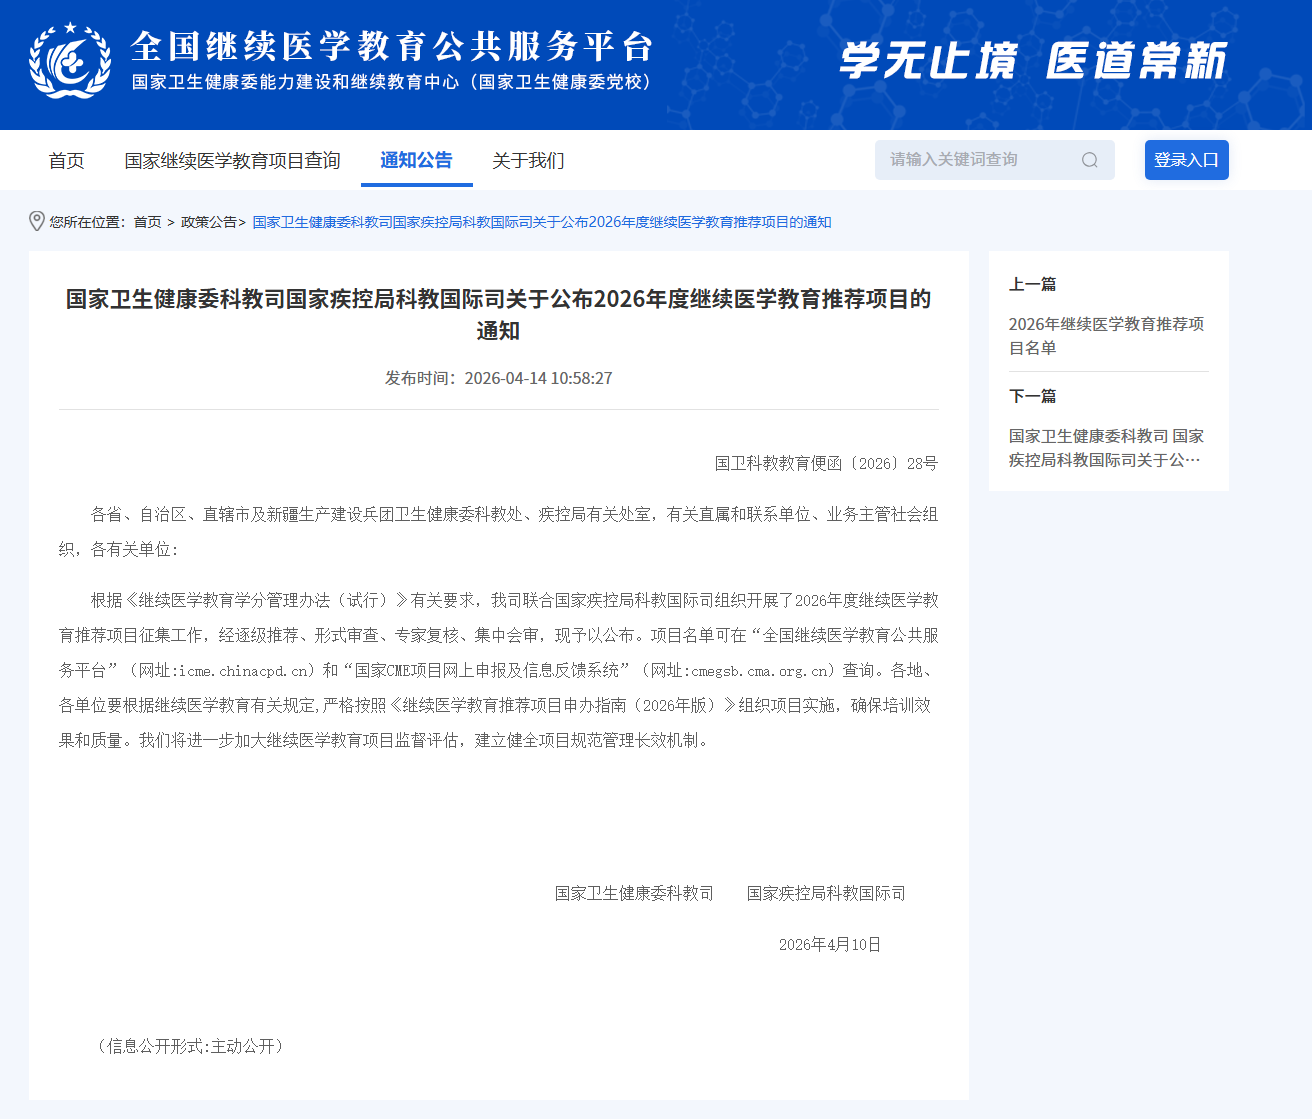Click the document number 国卫科教教育便函 line
Image resolution: width=1312 pixels, height=1119 pixels.
pos(826,463)
